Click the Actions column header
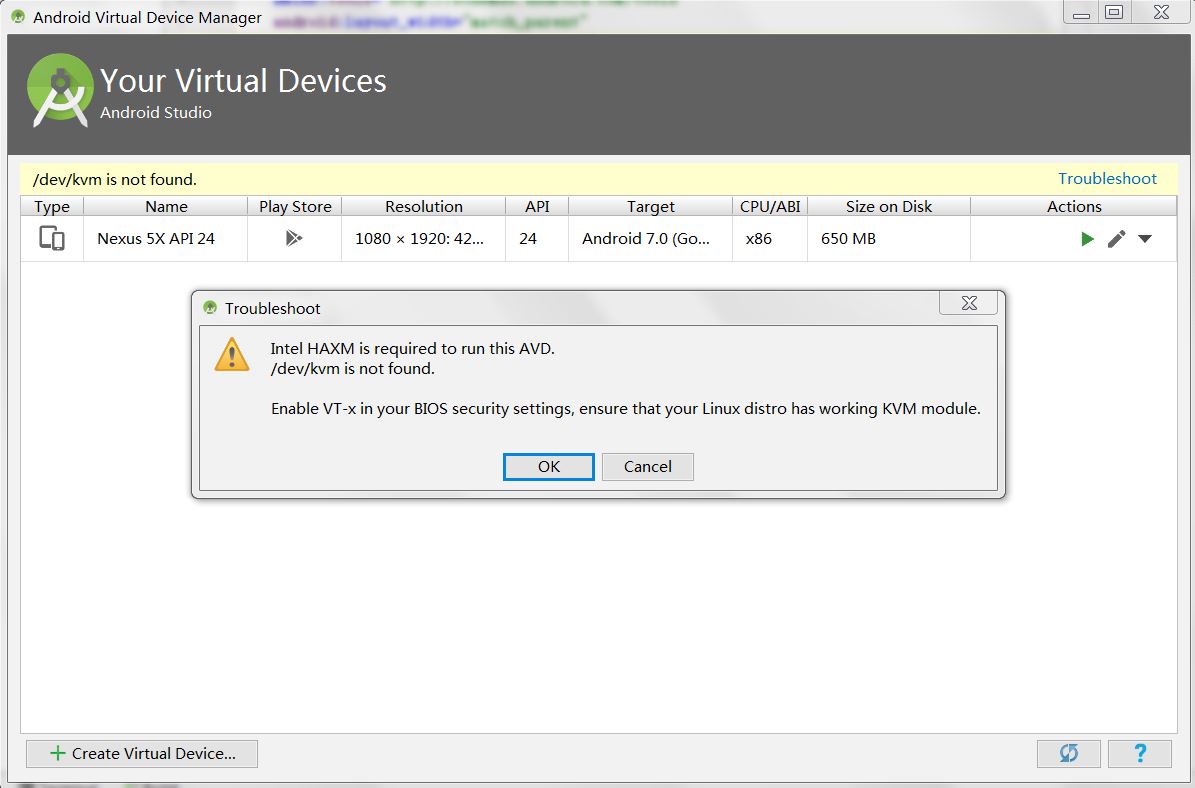 [1074, 207]
